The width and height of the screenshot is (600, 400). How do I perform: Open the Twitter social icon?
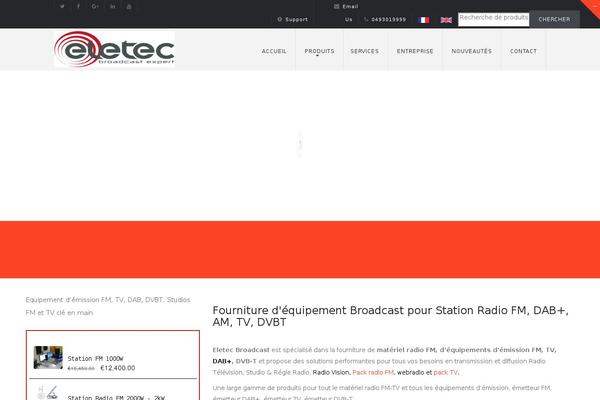tap(62, 7)
